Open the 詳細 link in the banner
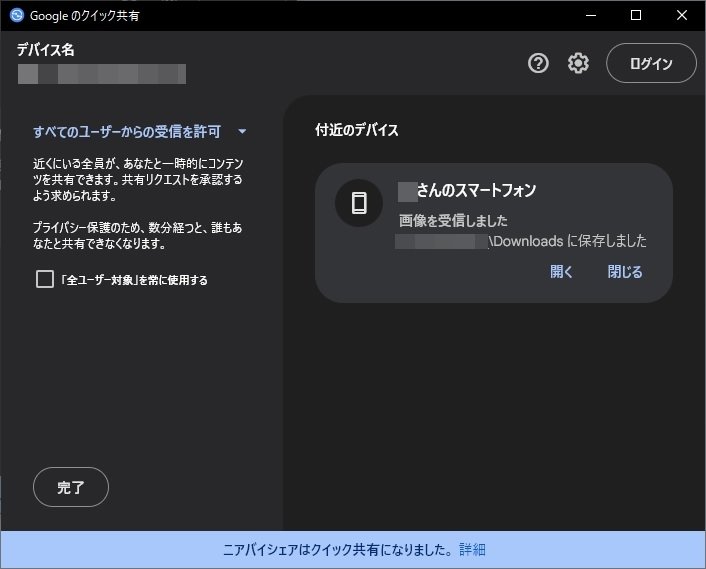The image size is (706, 569). [x=472, y=550]
